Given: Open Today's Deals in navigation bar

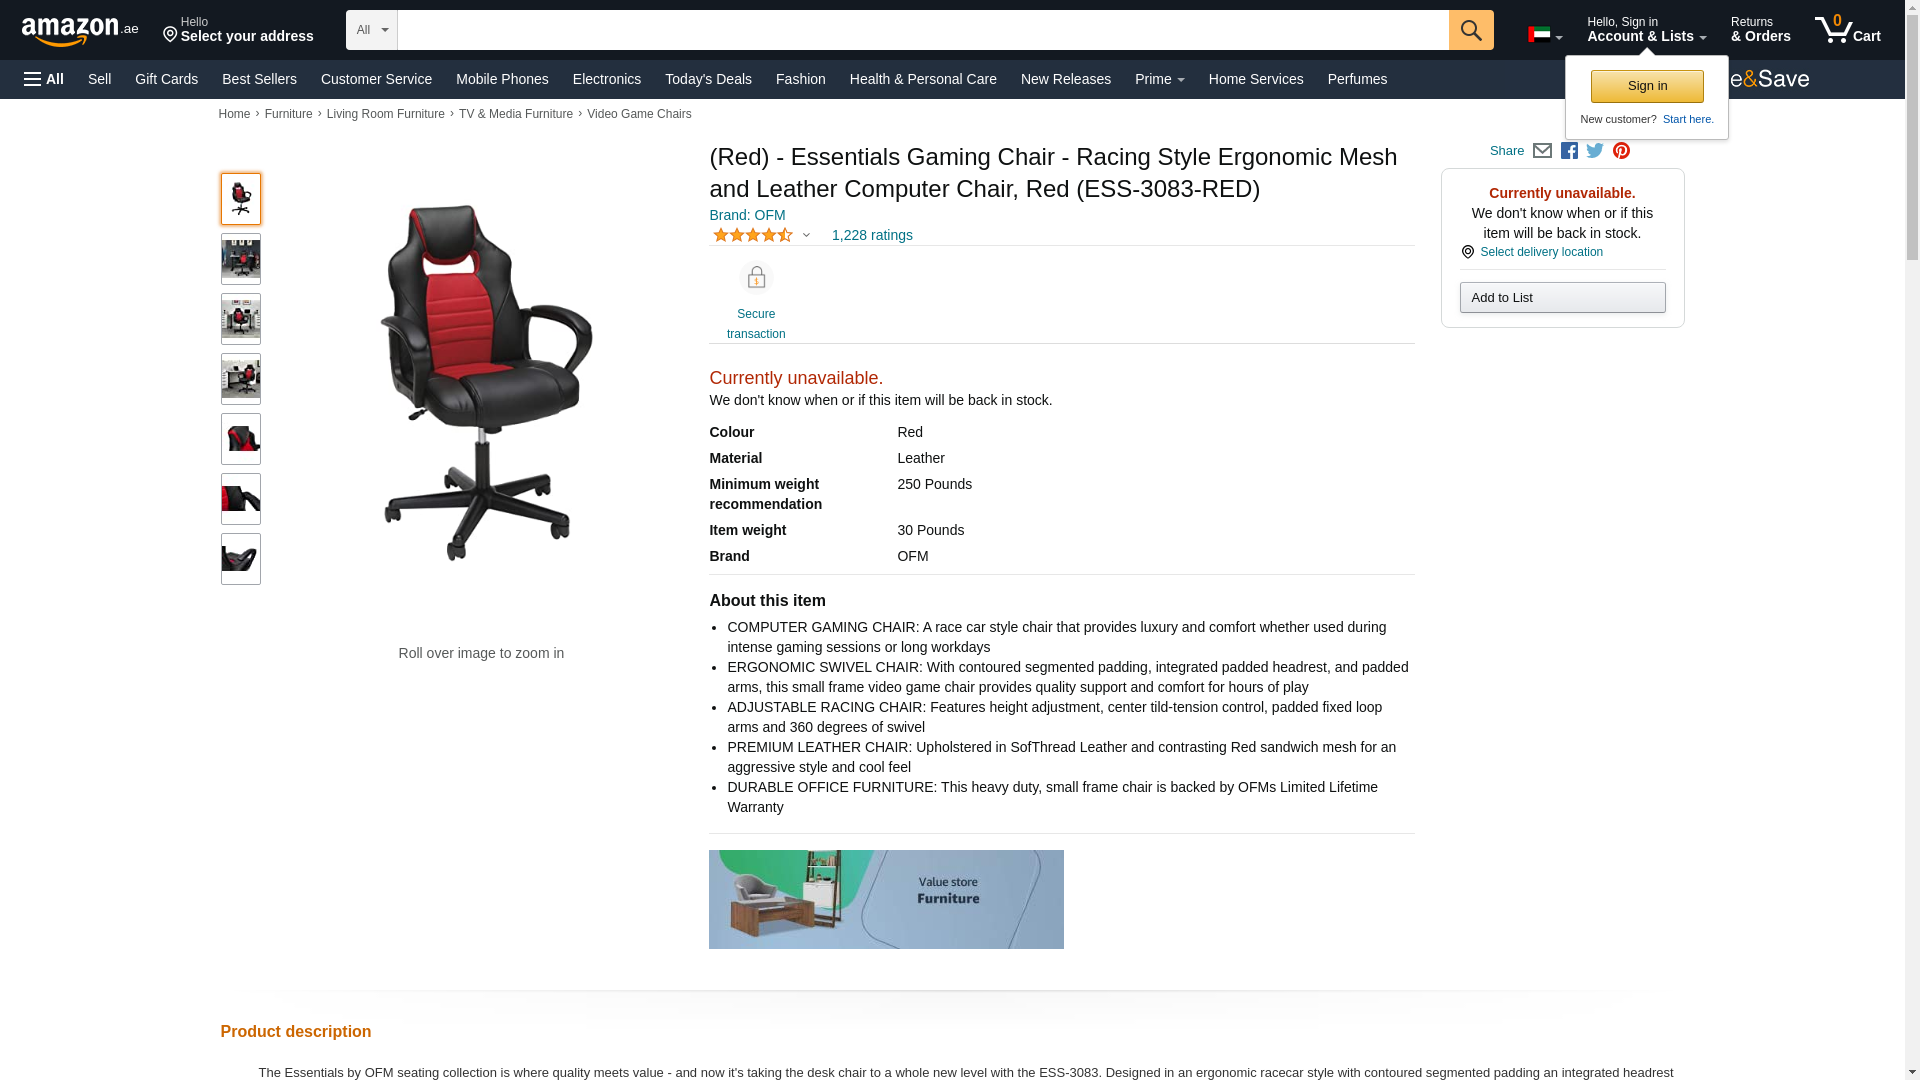Looking at the screenshot, I should point(708,79).
